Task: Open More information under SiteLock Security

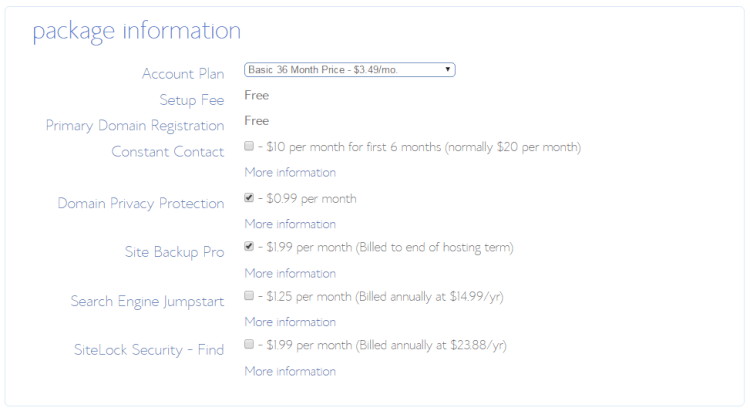Action: pyautogui.click(x=290, y=371)
